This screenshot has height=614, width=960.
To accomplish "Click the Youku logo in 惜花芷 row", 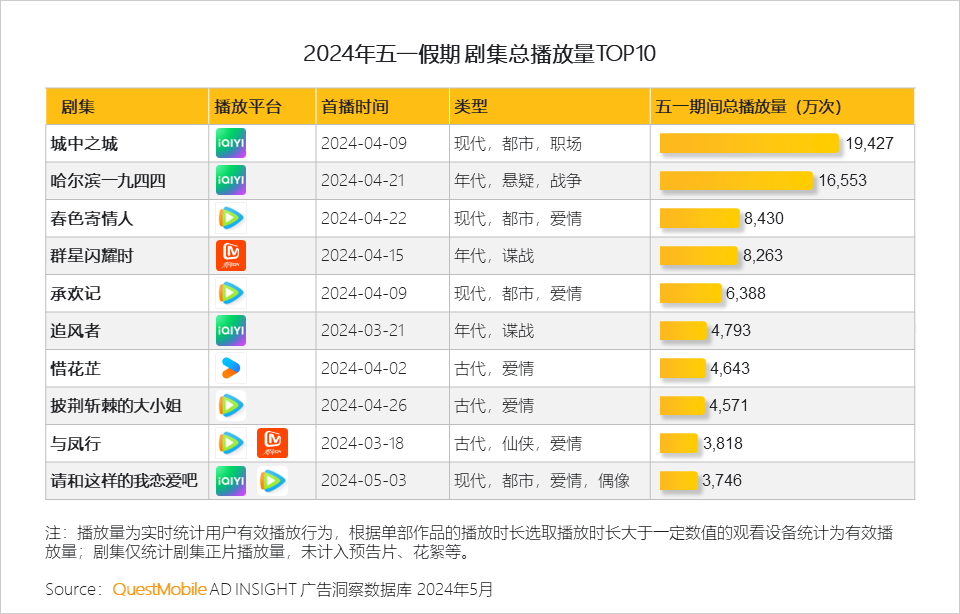I will pos(231,368).
